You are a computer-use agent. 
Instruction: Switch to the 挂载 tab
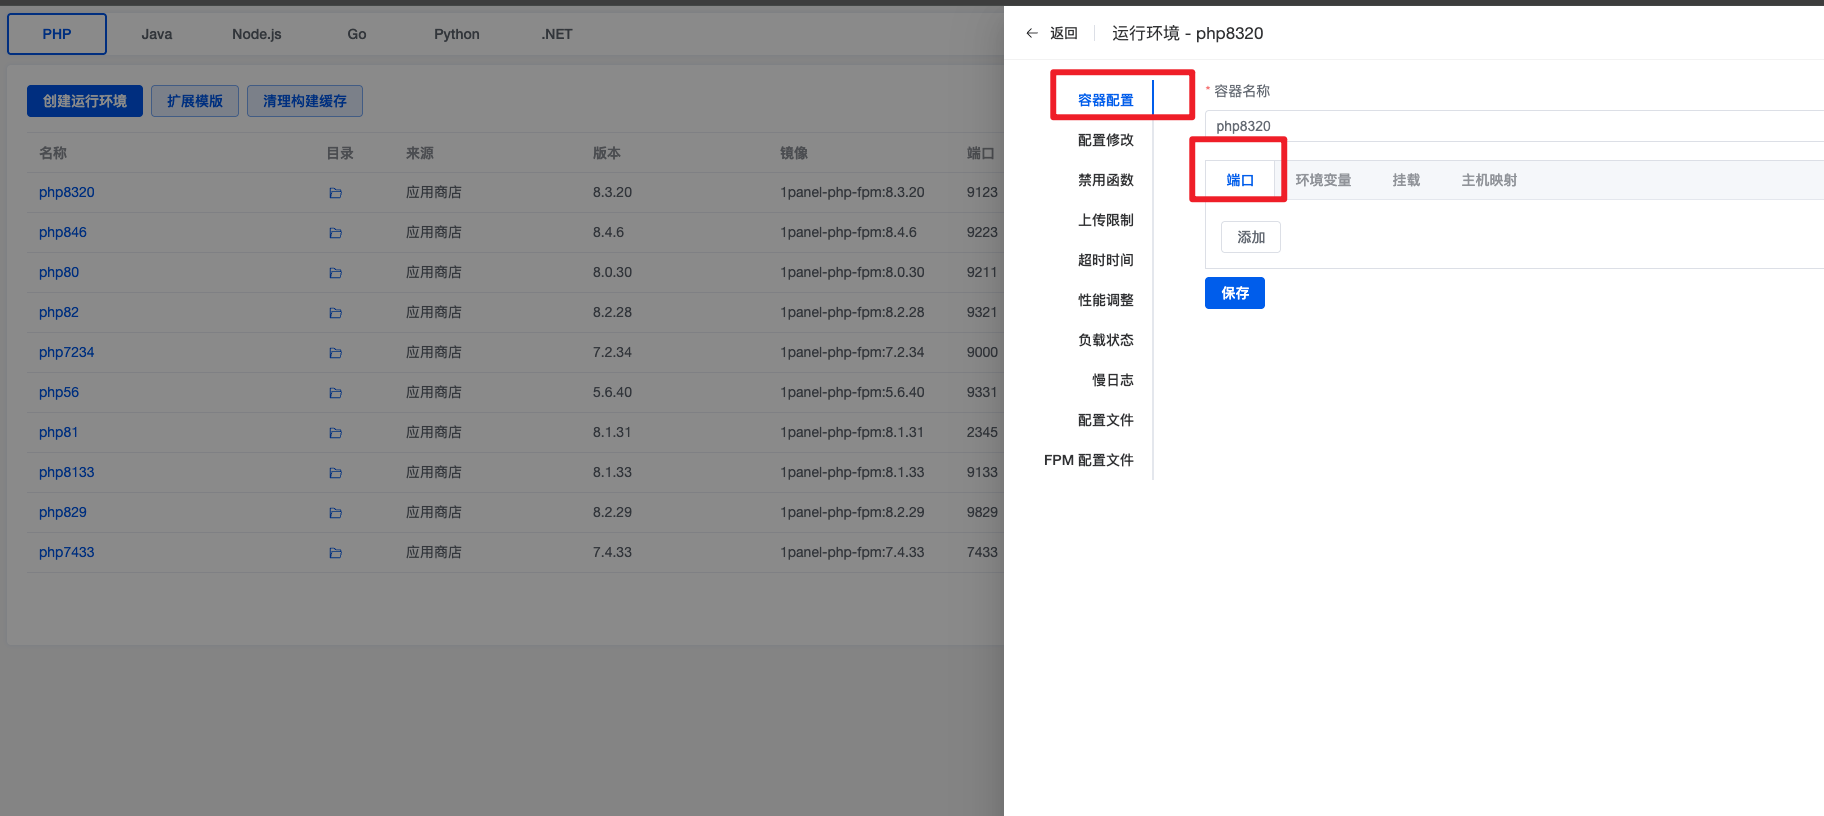1406,180
